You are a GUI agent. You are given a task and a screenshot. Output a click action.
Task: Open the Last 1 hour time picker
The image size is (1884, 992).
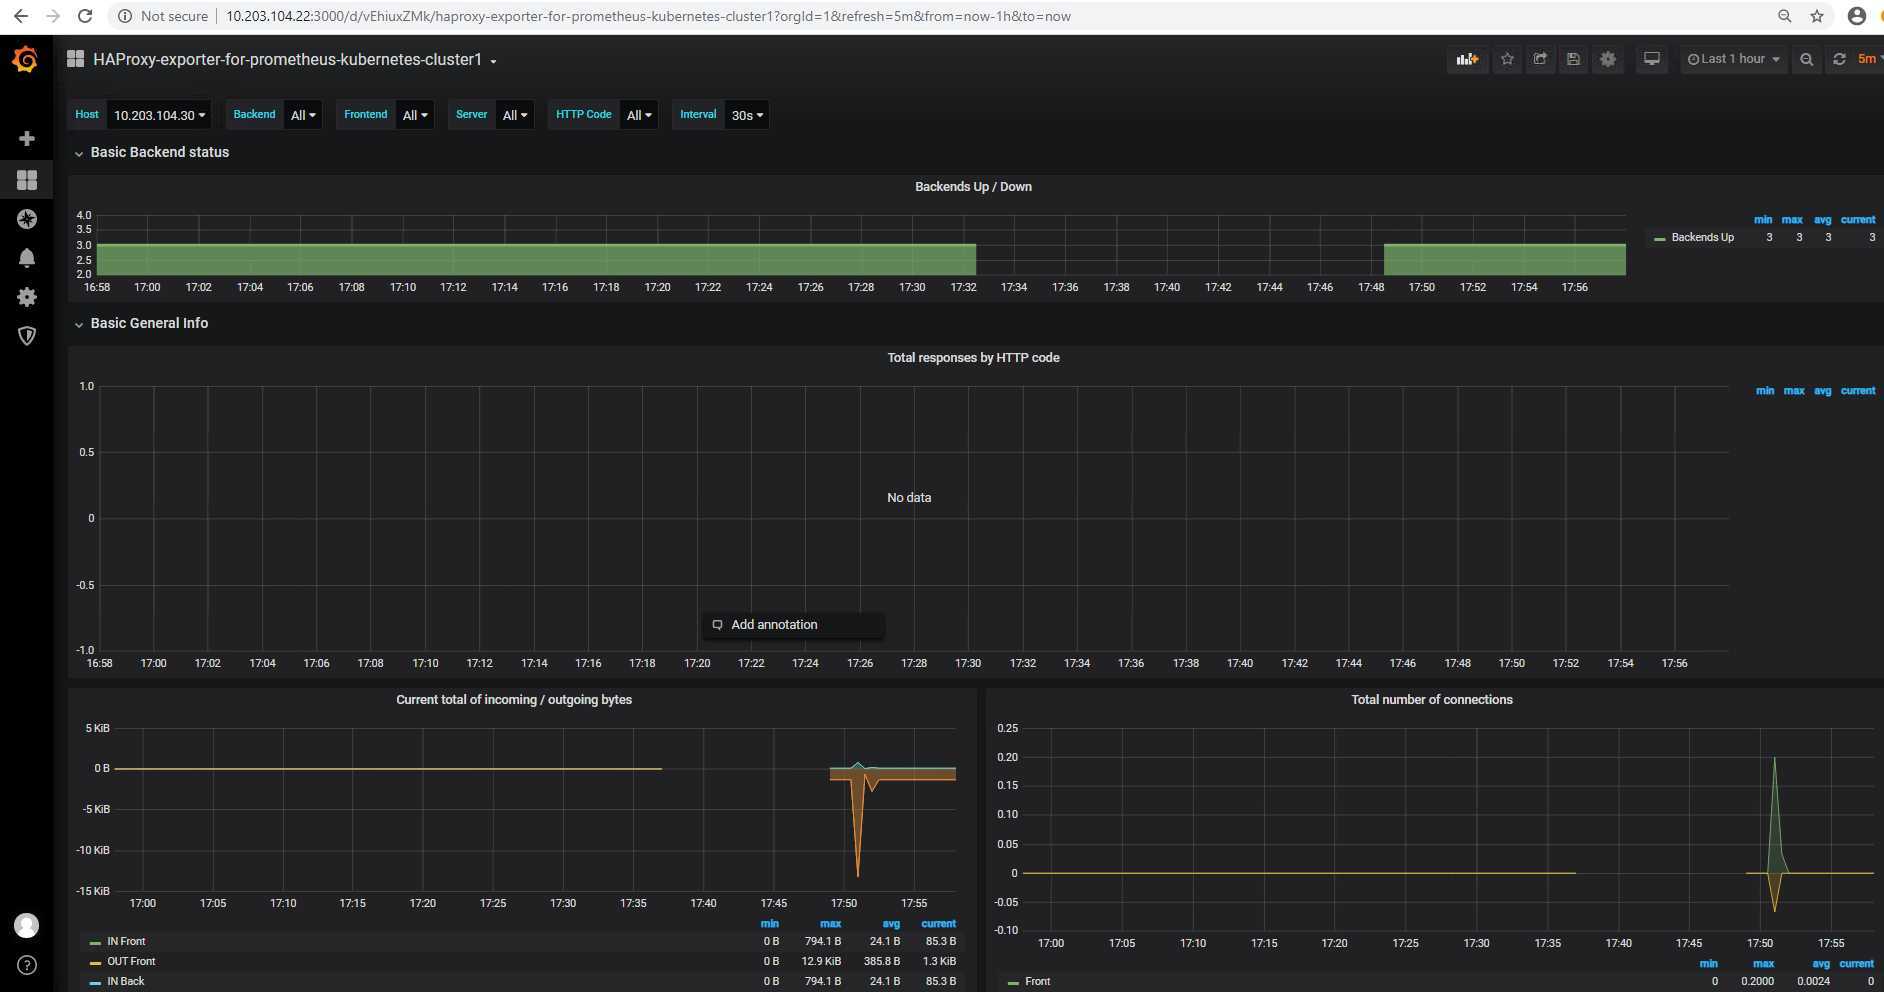tap(1733, 59)
